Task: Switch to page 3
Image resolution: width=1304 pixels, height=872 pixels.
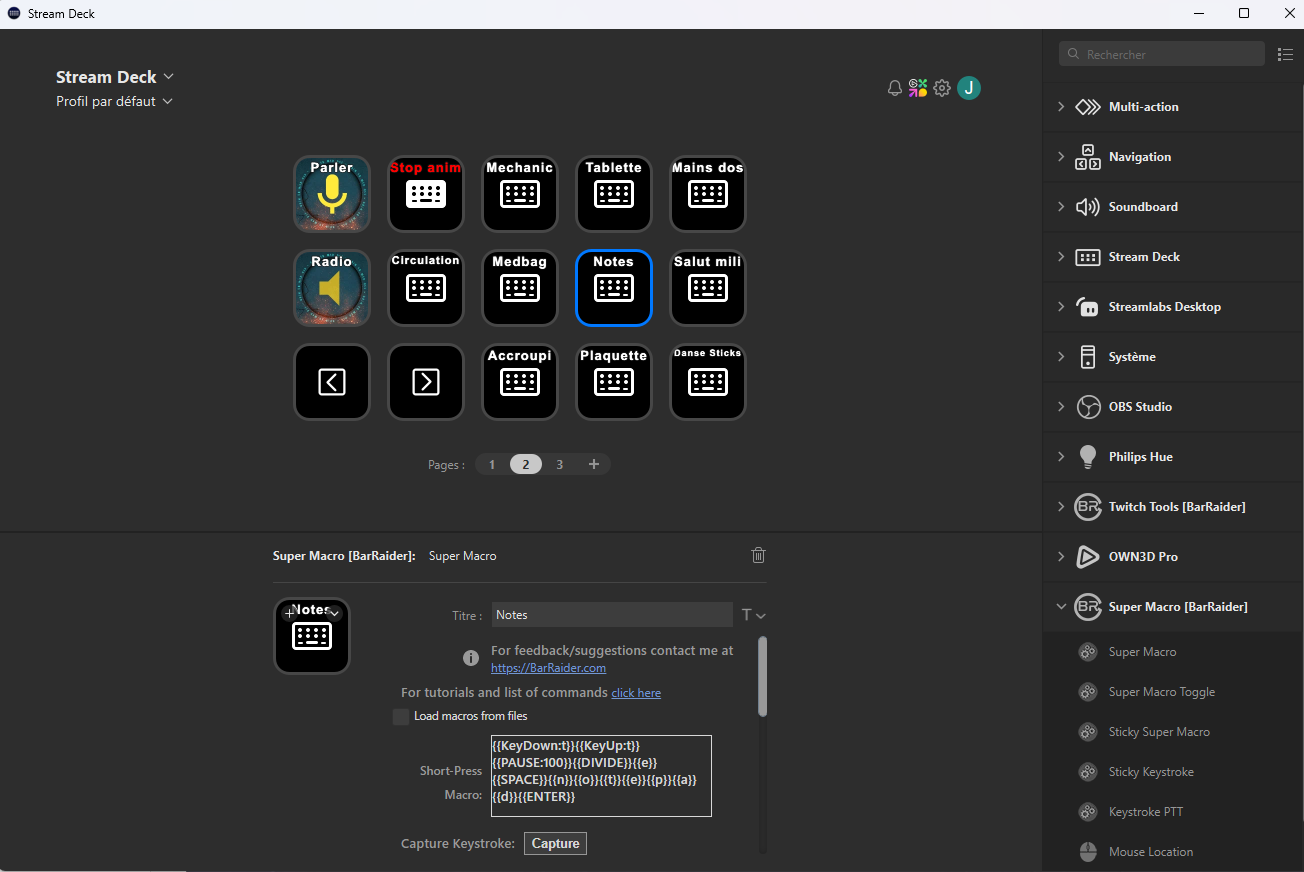Action: 560,464
